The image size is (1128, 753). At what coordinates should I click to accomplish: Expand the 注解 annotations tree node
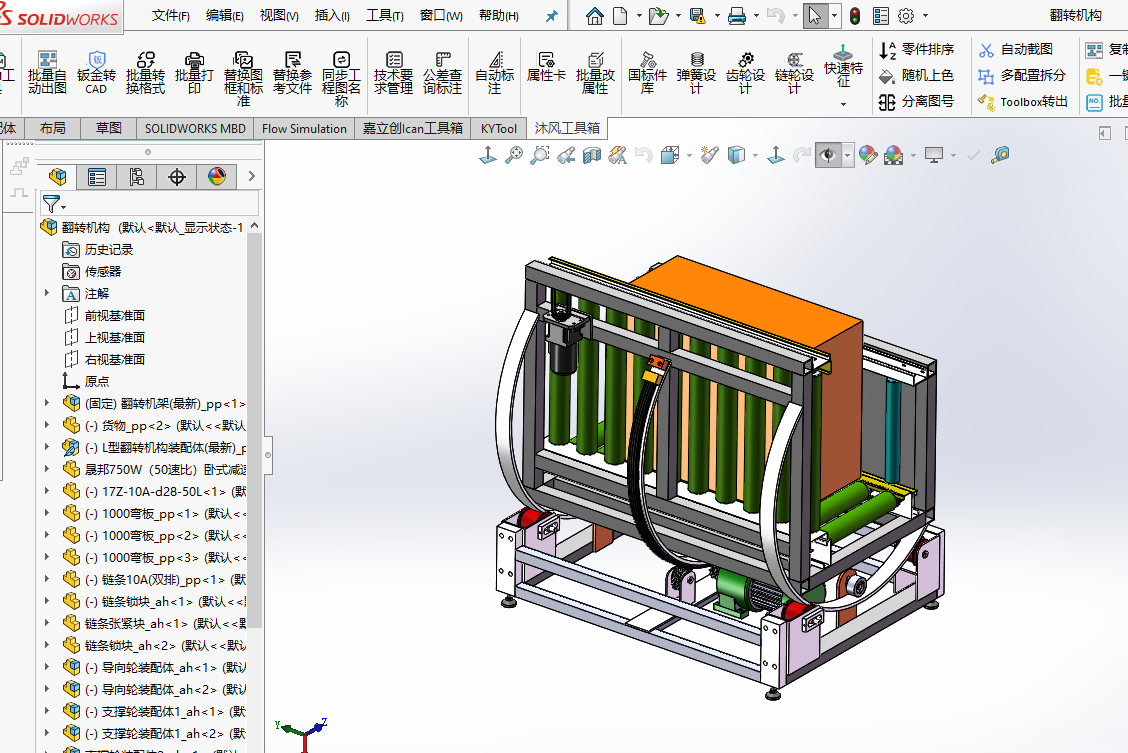[47, 293]
